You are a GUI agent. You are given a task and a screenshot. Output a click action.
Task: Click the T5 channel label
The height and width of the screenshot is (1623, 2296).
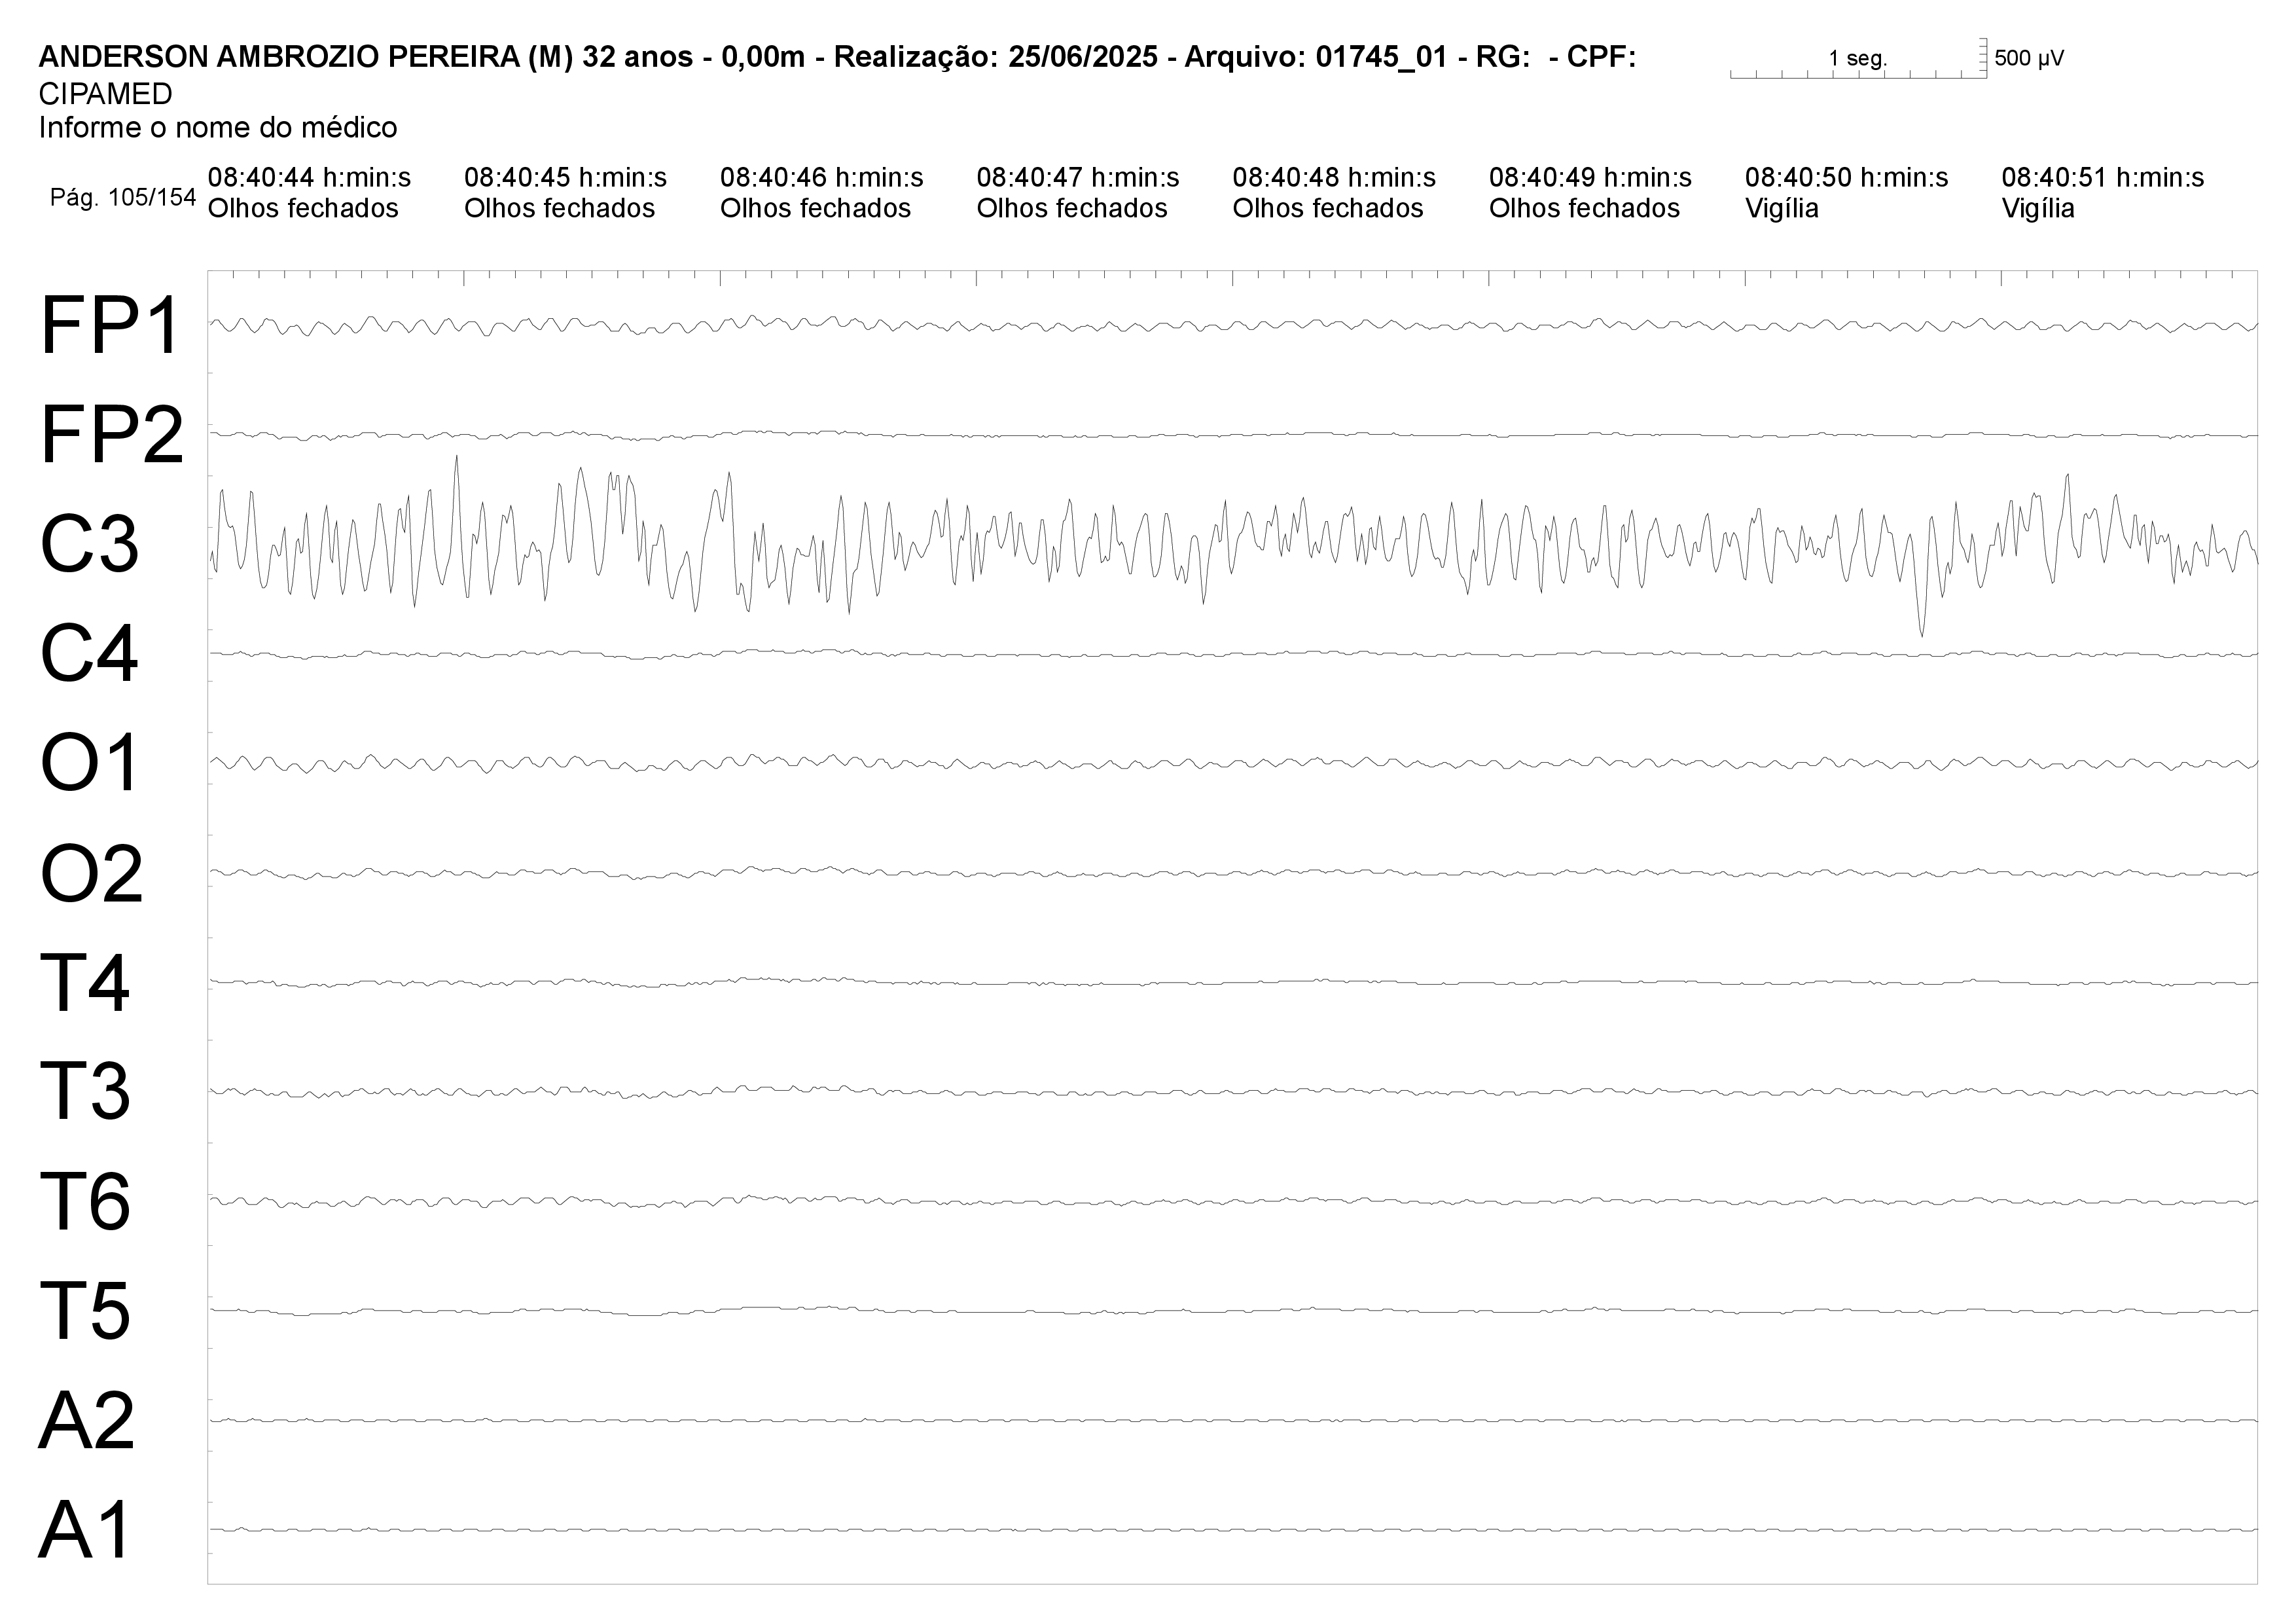[x=85, y=1310]
